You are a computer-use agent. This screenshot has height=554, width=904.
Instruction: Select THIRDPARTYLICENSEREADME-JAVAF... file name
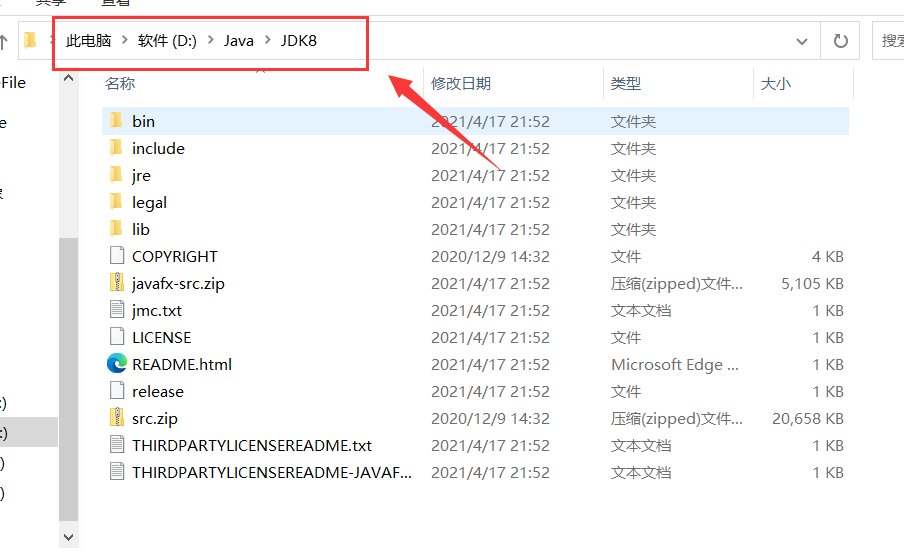click(x=272, y=473)
